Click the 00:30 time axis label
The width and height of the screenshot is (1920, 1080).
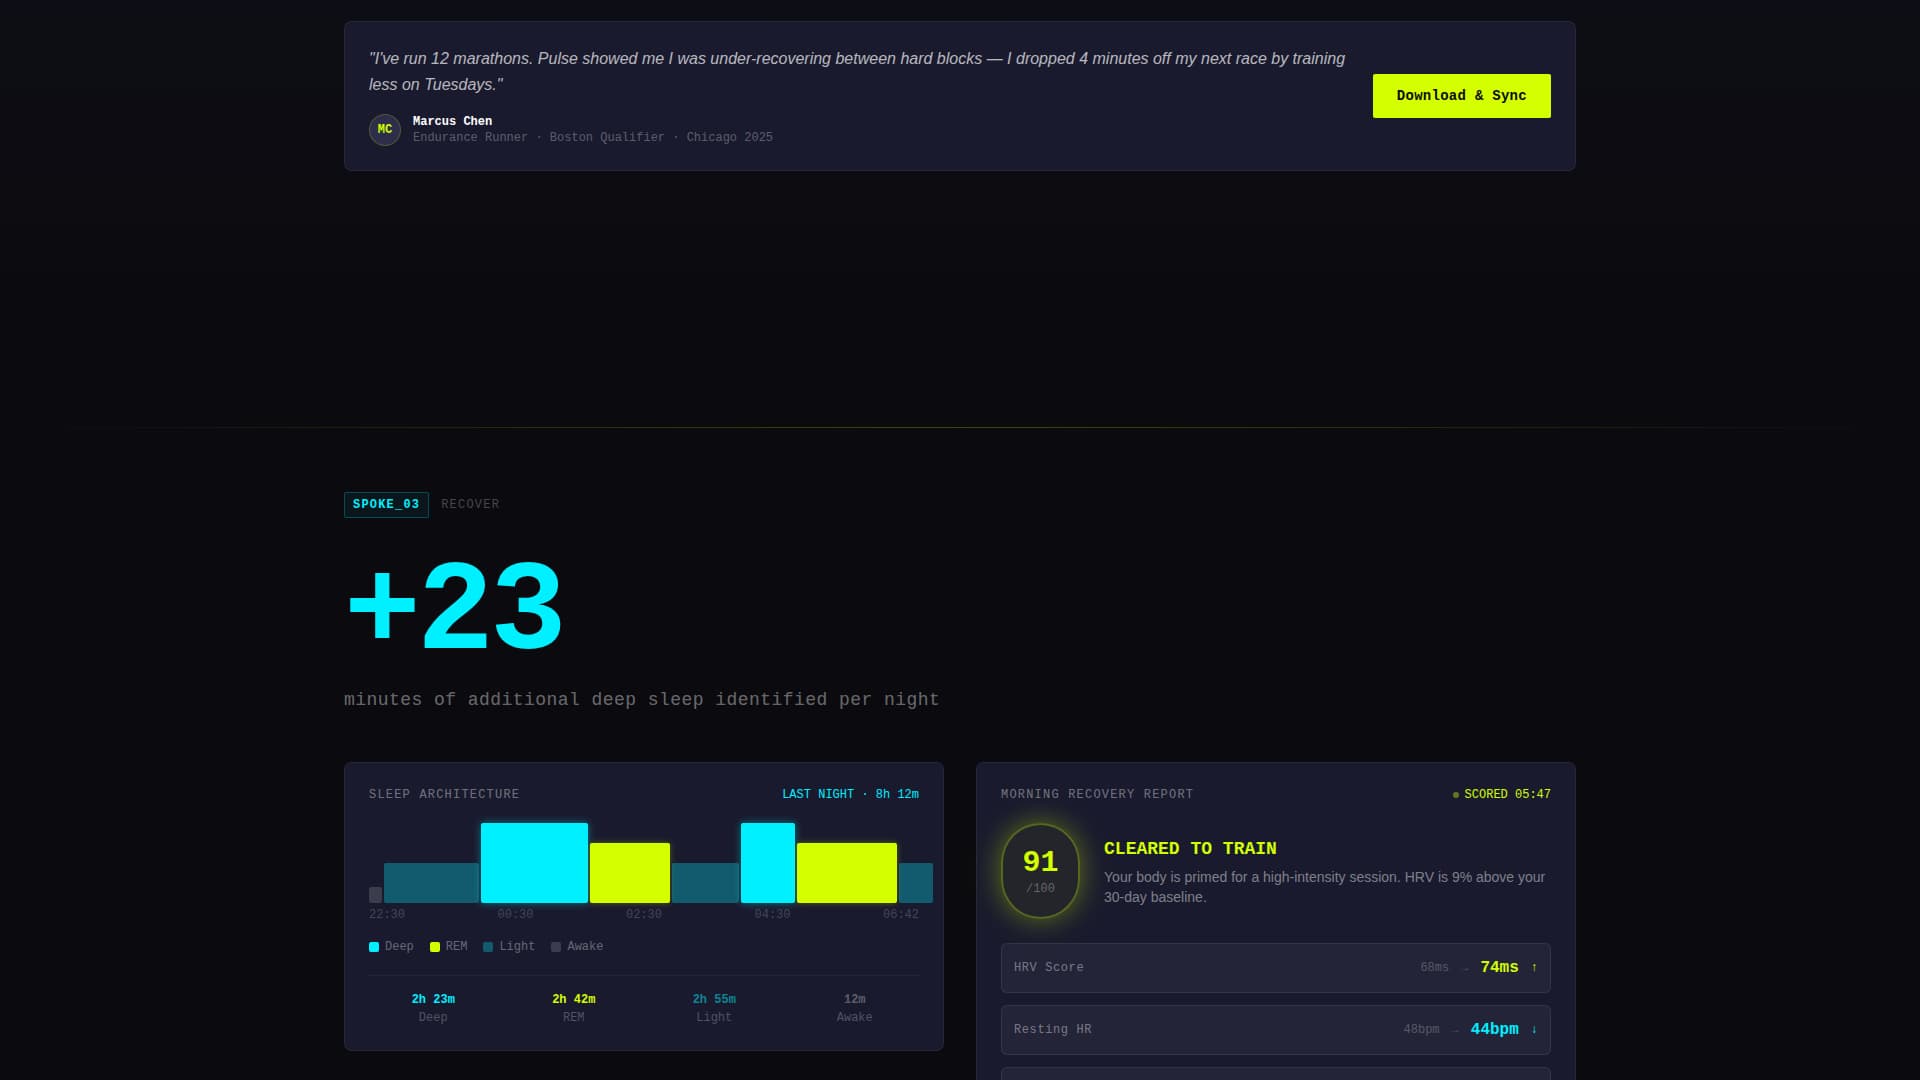tap(515, 915)
